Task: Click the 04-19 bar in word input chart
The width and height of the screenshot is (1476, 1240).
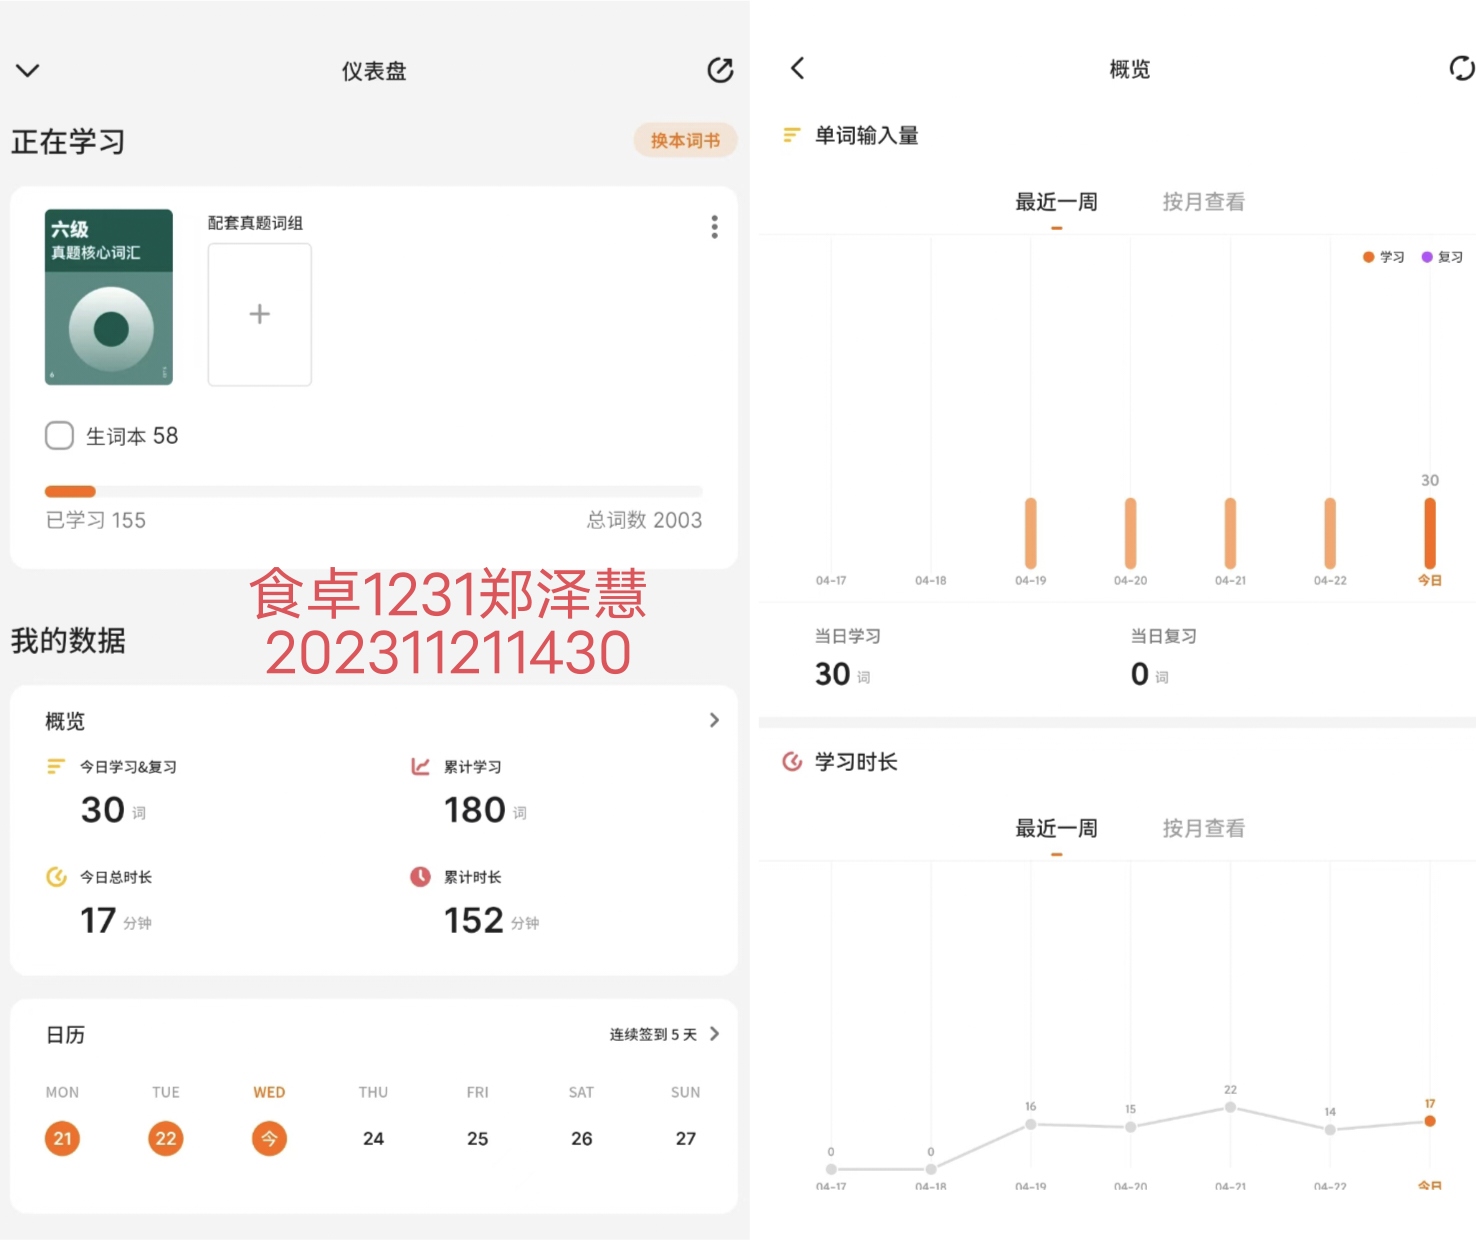Action: tap(1030, 533)
